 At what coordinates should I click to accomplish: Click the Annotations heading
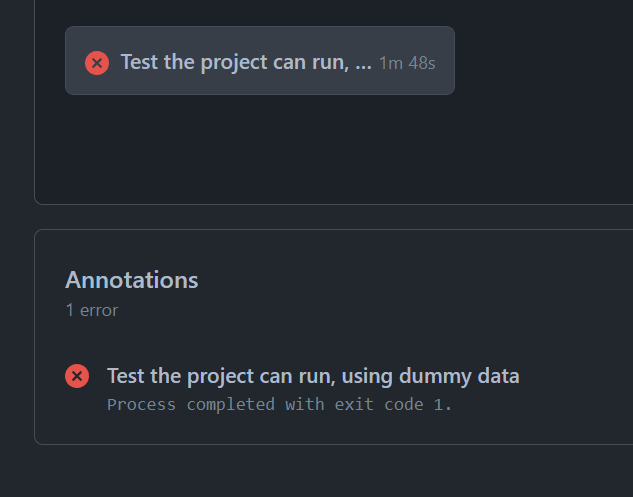coord(132,280)
